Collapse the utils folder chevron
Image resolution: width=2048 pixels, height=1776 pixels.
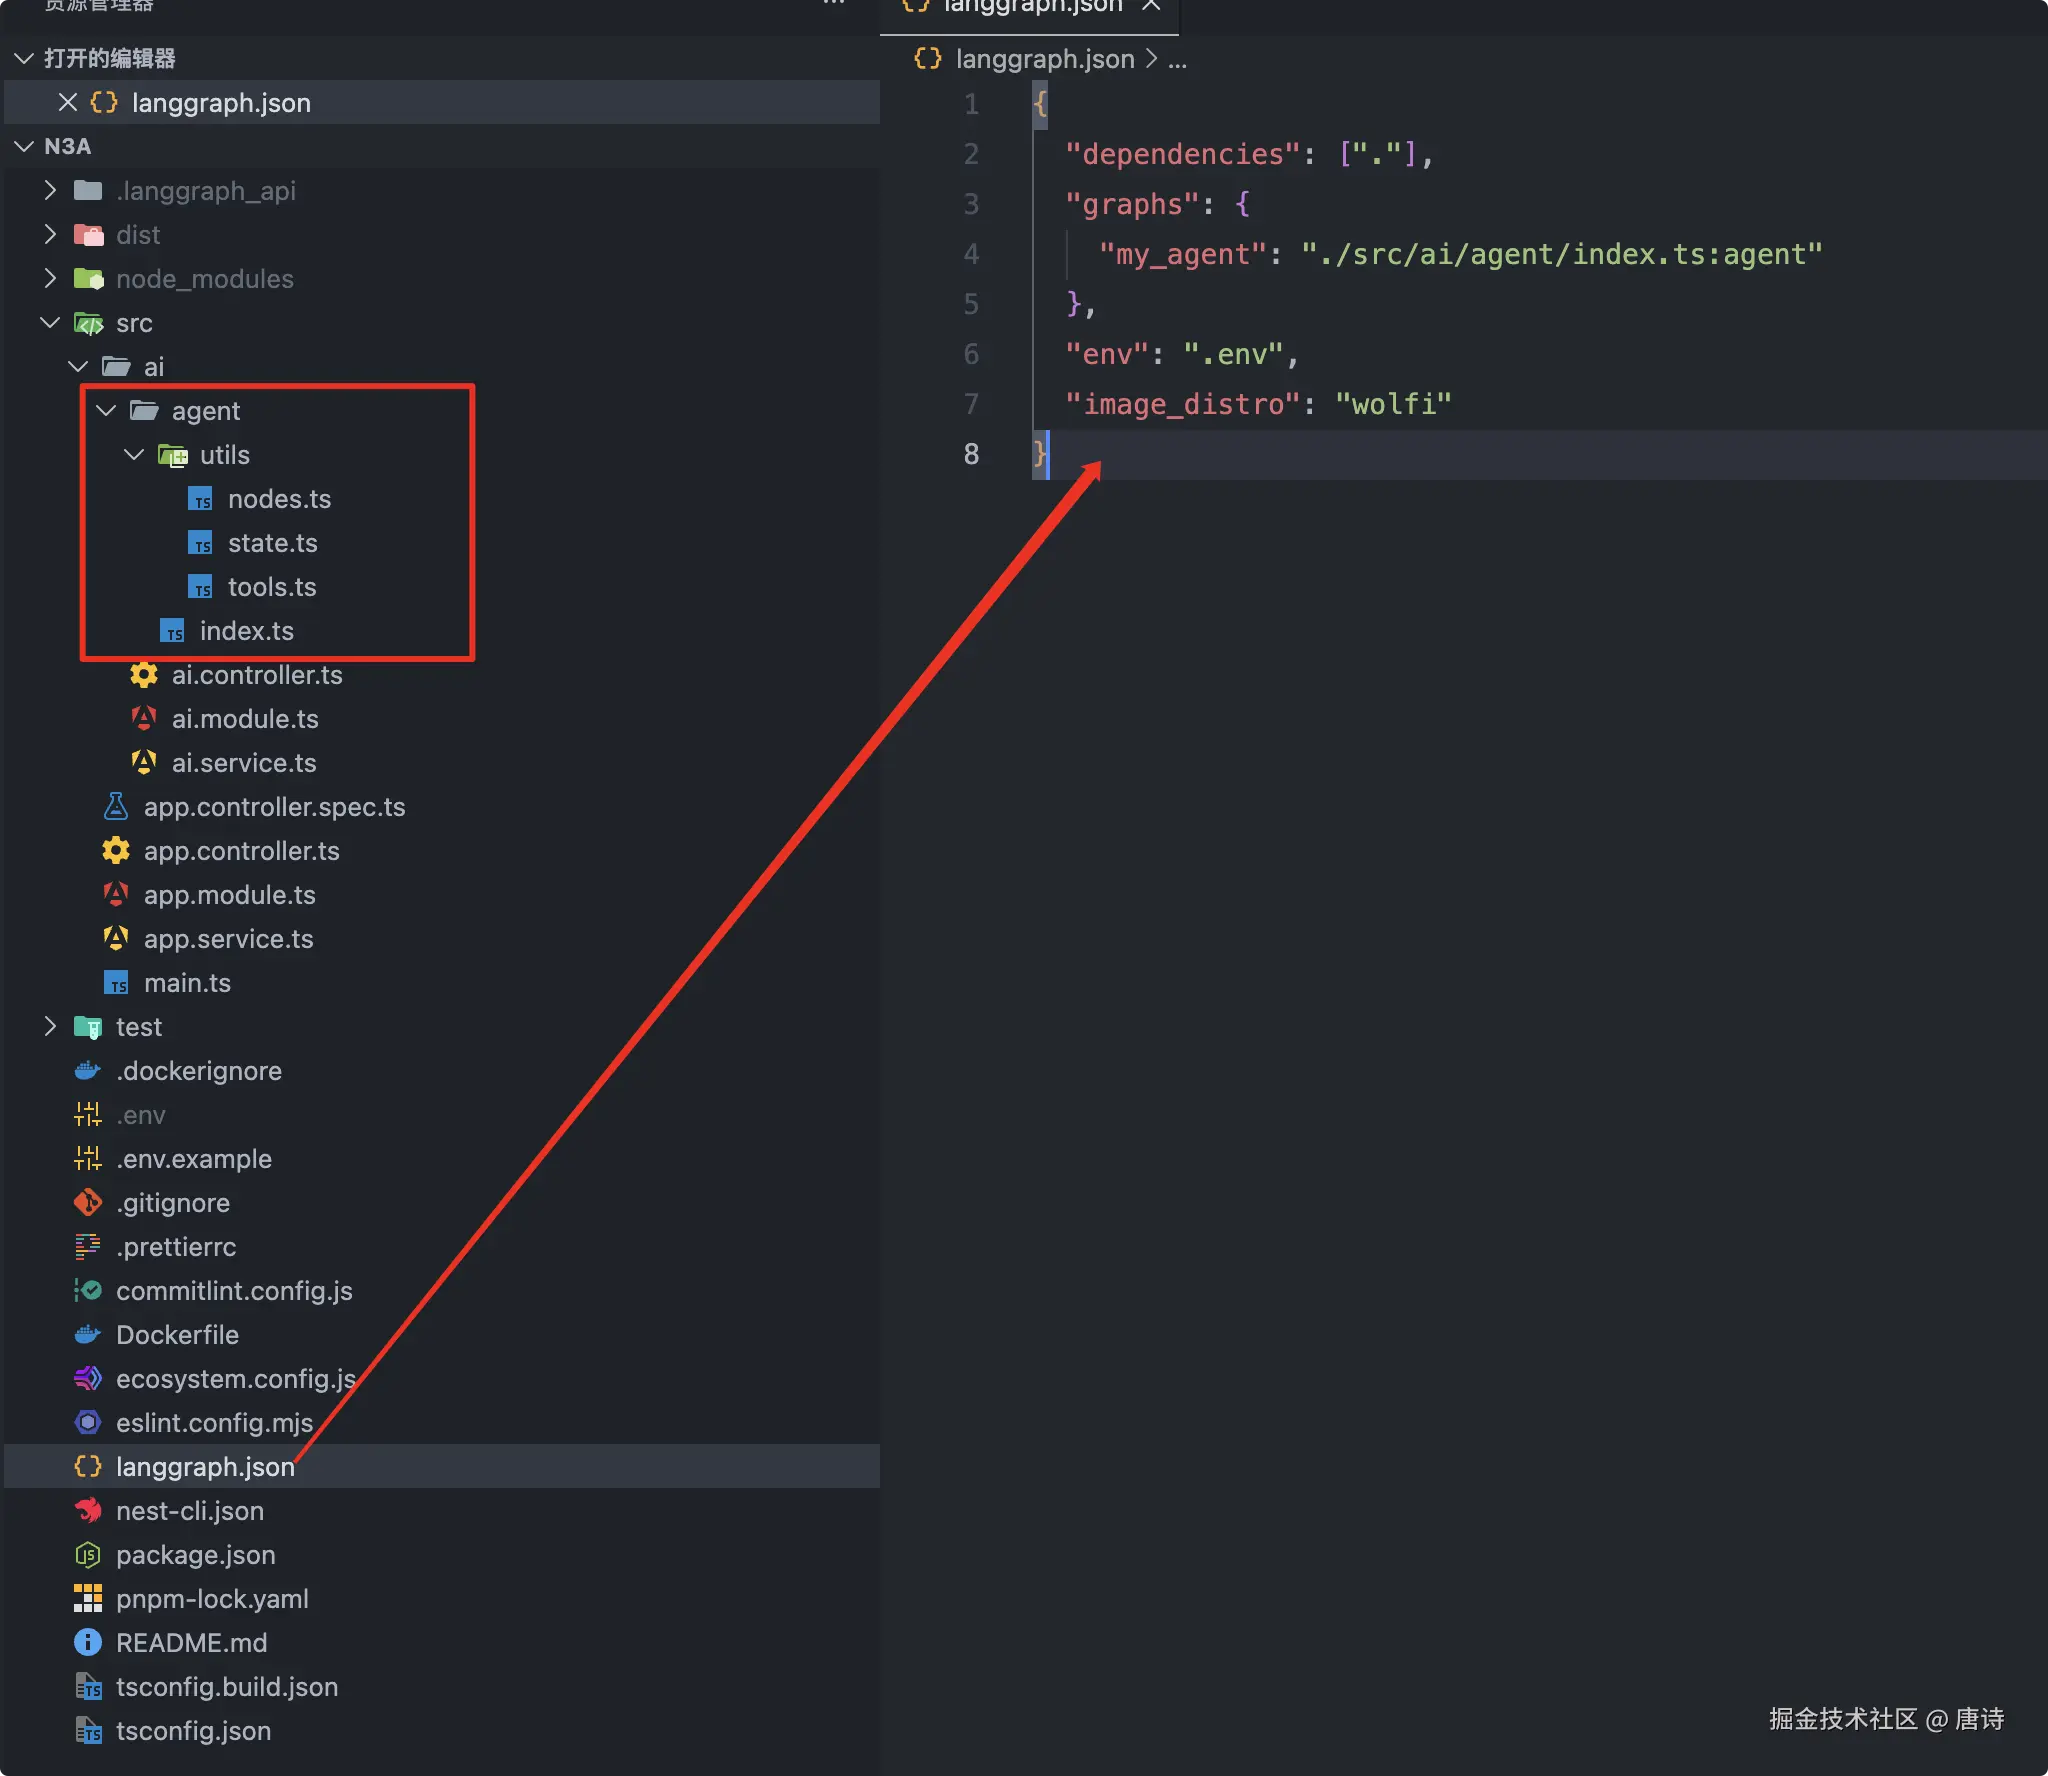[134, 455]
